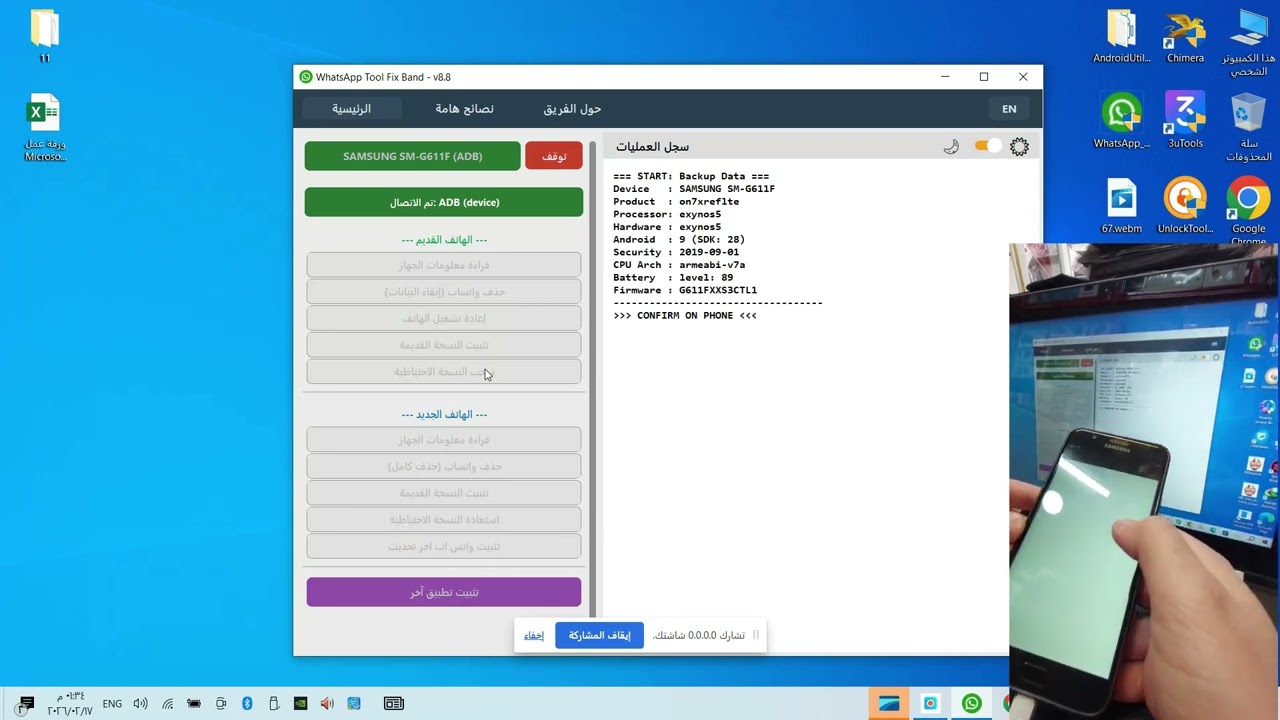
Task: Click the green ADB (device) connection status bar
Action: pyautogui.click(x=444, y=202)
